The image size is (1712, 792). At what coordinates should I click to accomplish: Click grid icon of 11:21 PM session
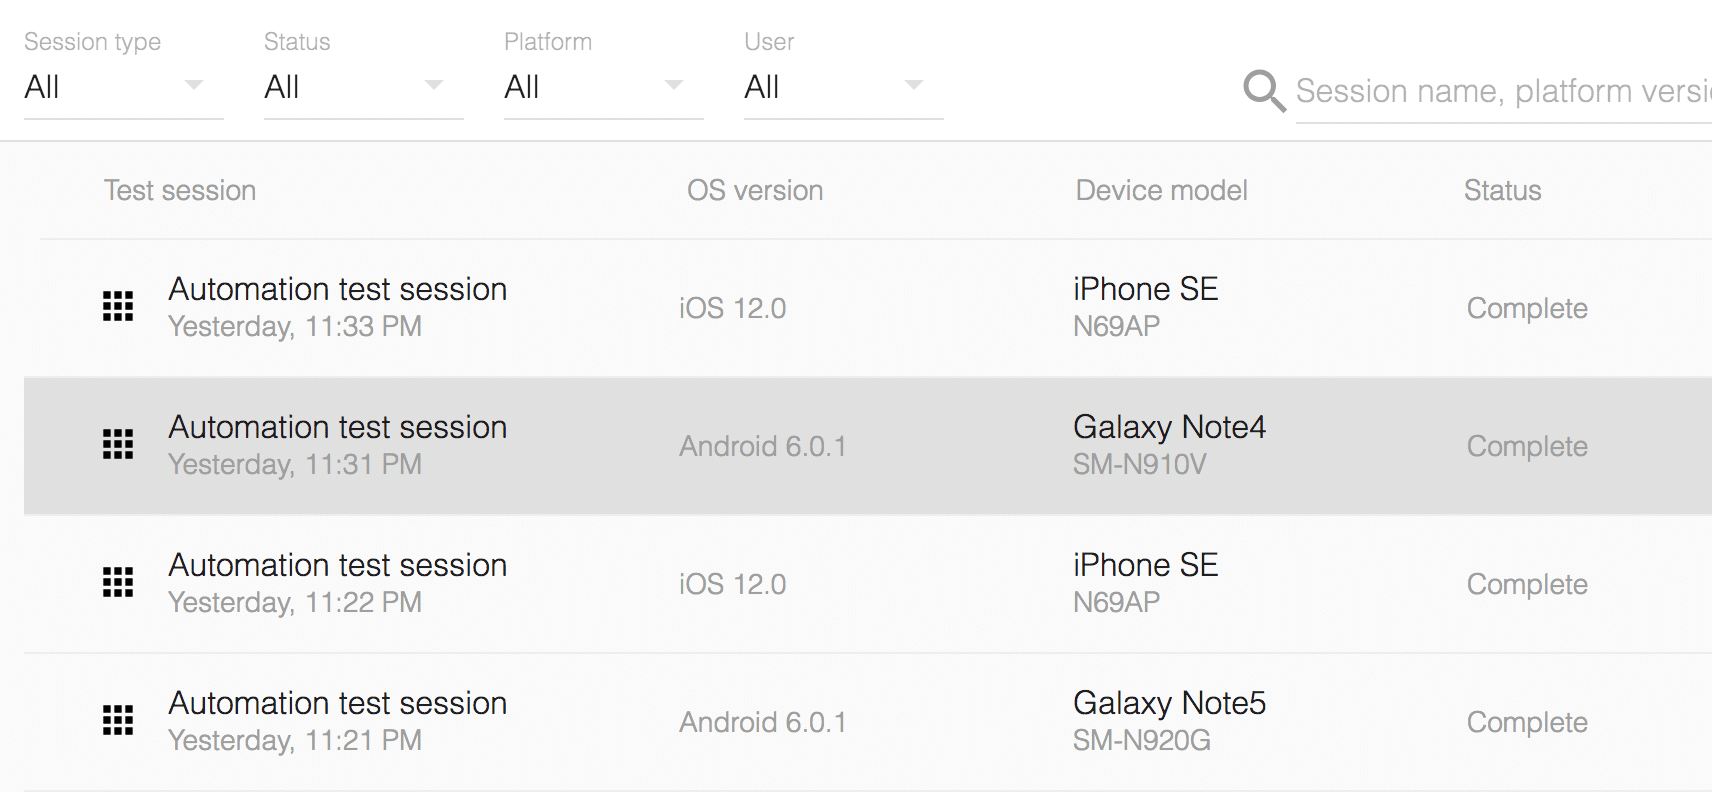coord(118,720)
